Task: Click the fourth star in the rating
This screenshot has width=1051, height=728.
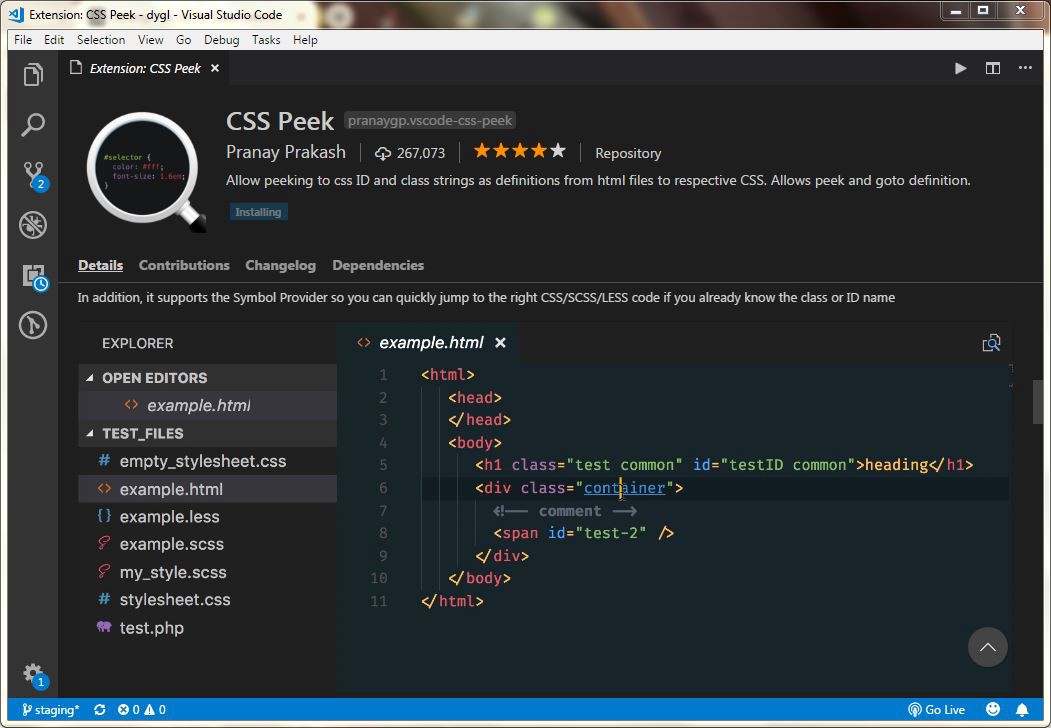Action: [537, 151]
